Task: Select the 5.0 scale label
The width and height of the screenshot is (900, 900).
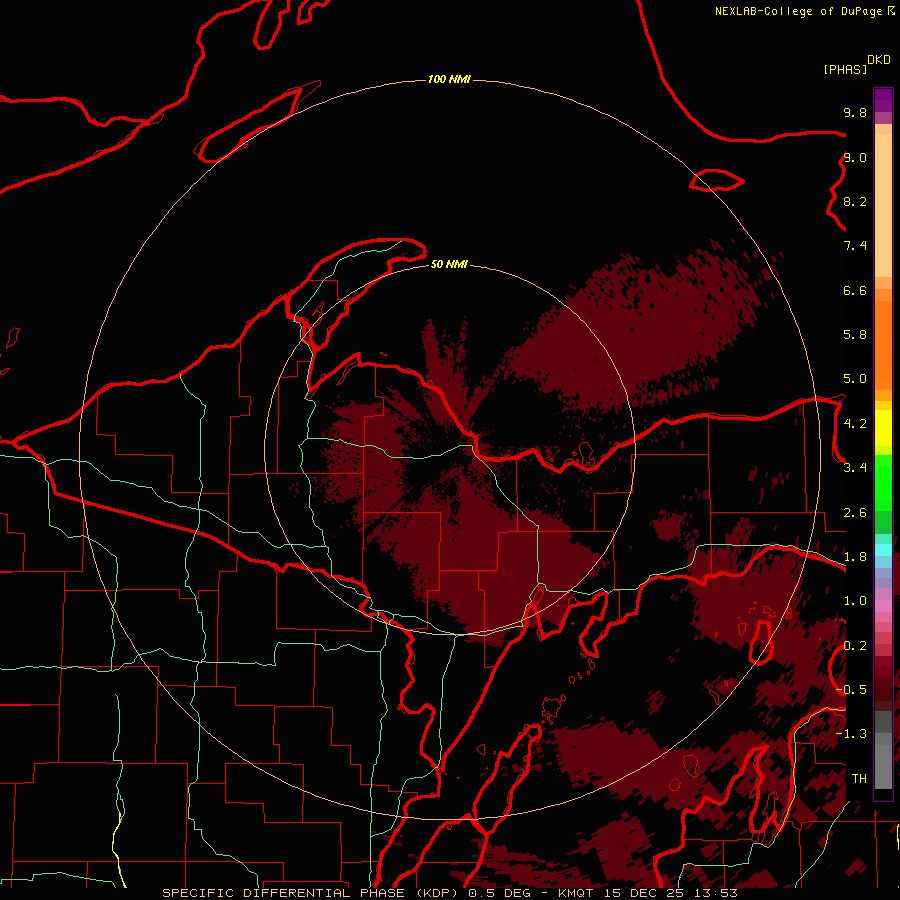Action: [855, 379]
